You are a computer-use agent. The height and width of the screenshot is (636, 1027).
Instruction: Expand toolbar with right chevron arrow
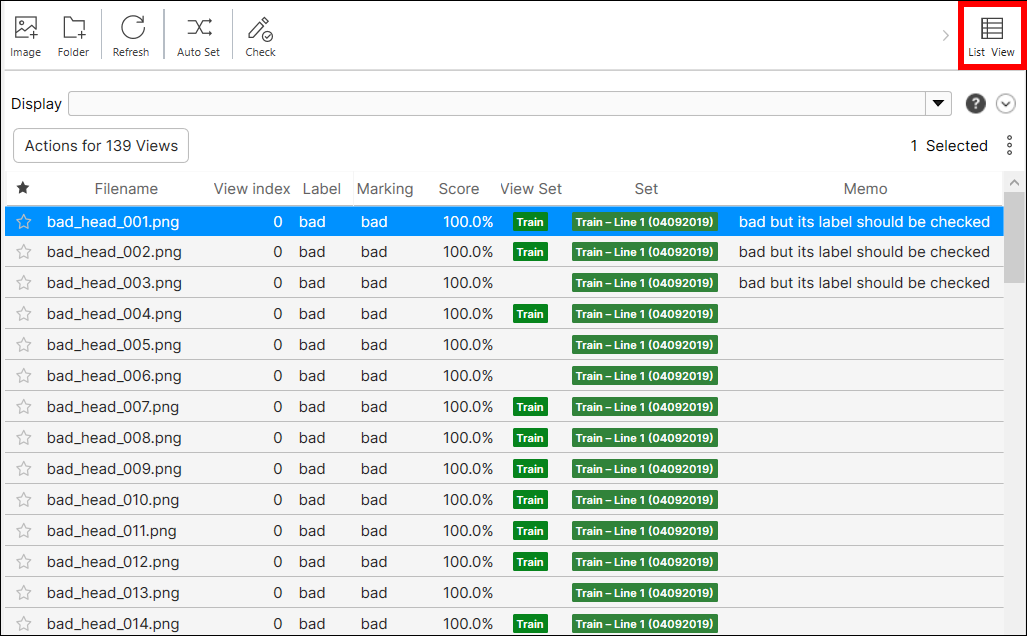coord(946,36)
